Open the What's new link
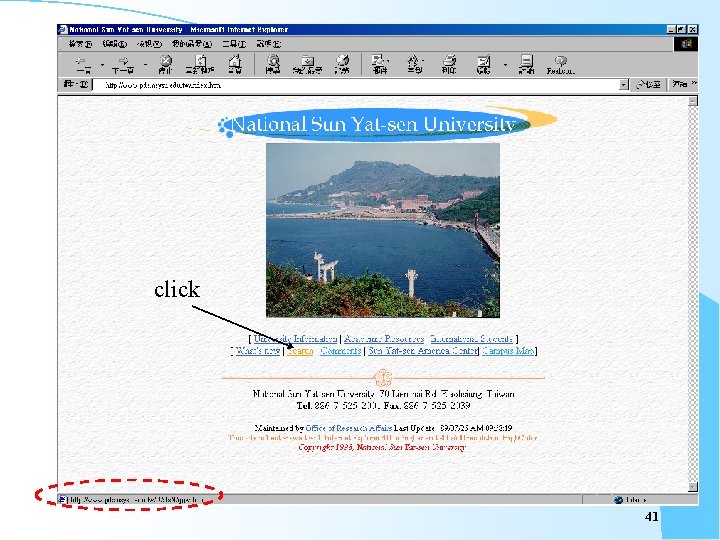Image resolution: width=720 pixels, height=540 pixels. coord(258,351)
